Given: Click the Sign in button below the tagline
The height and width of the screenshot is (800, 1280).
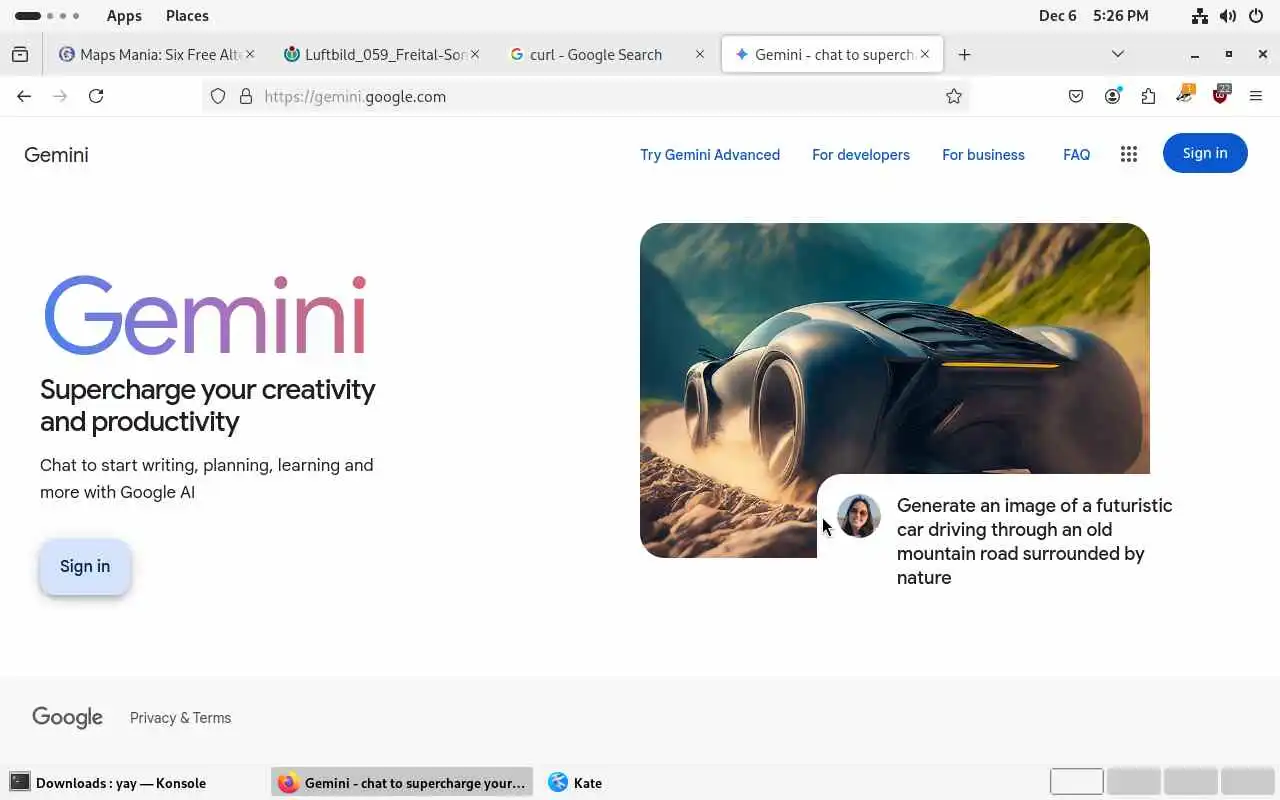Looking at the screenshot, I should pyautogui.click(x=85, y=567).
